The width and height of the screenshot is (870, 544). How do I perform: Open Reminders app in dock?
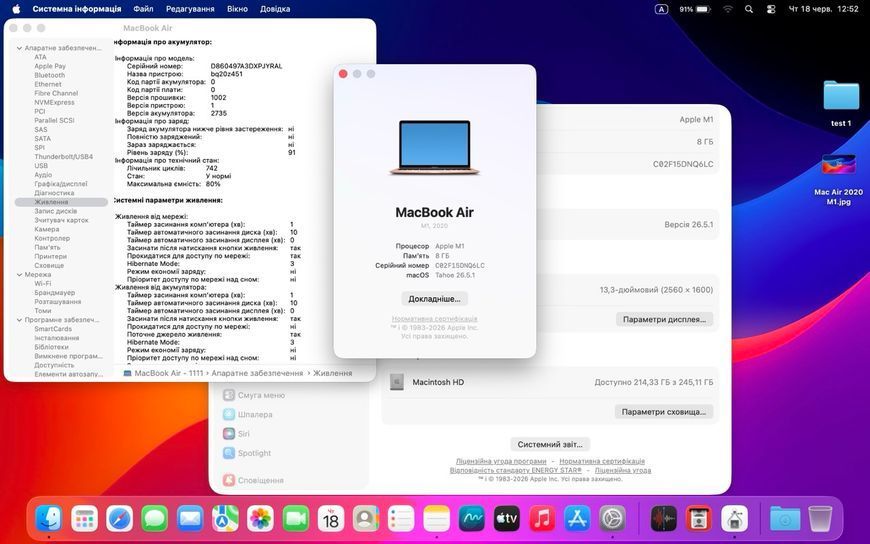[401, 520]
